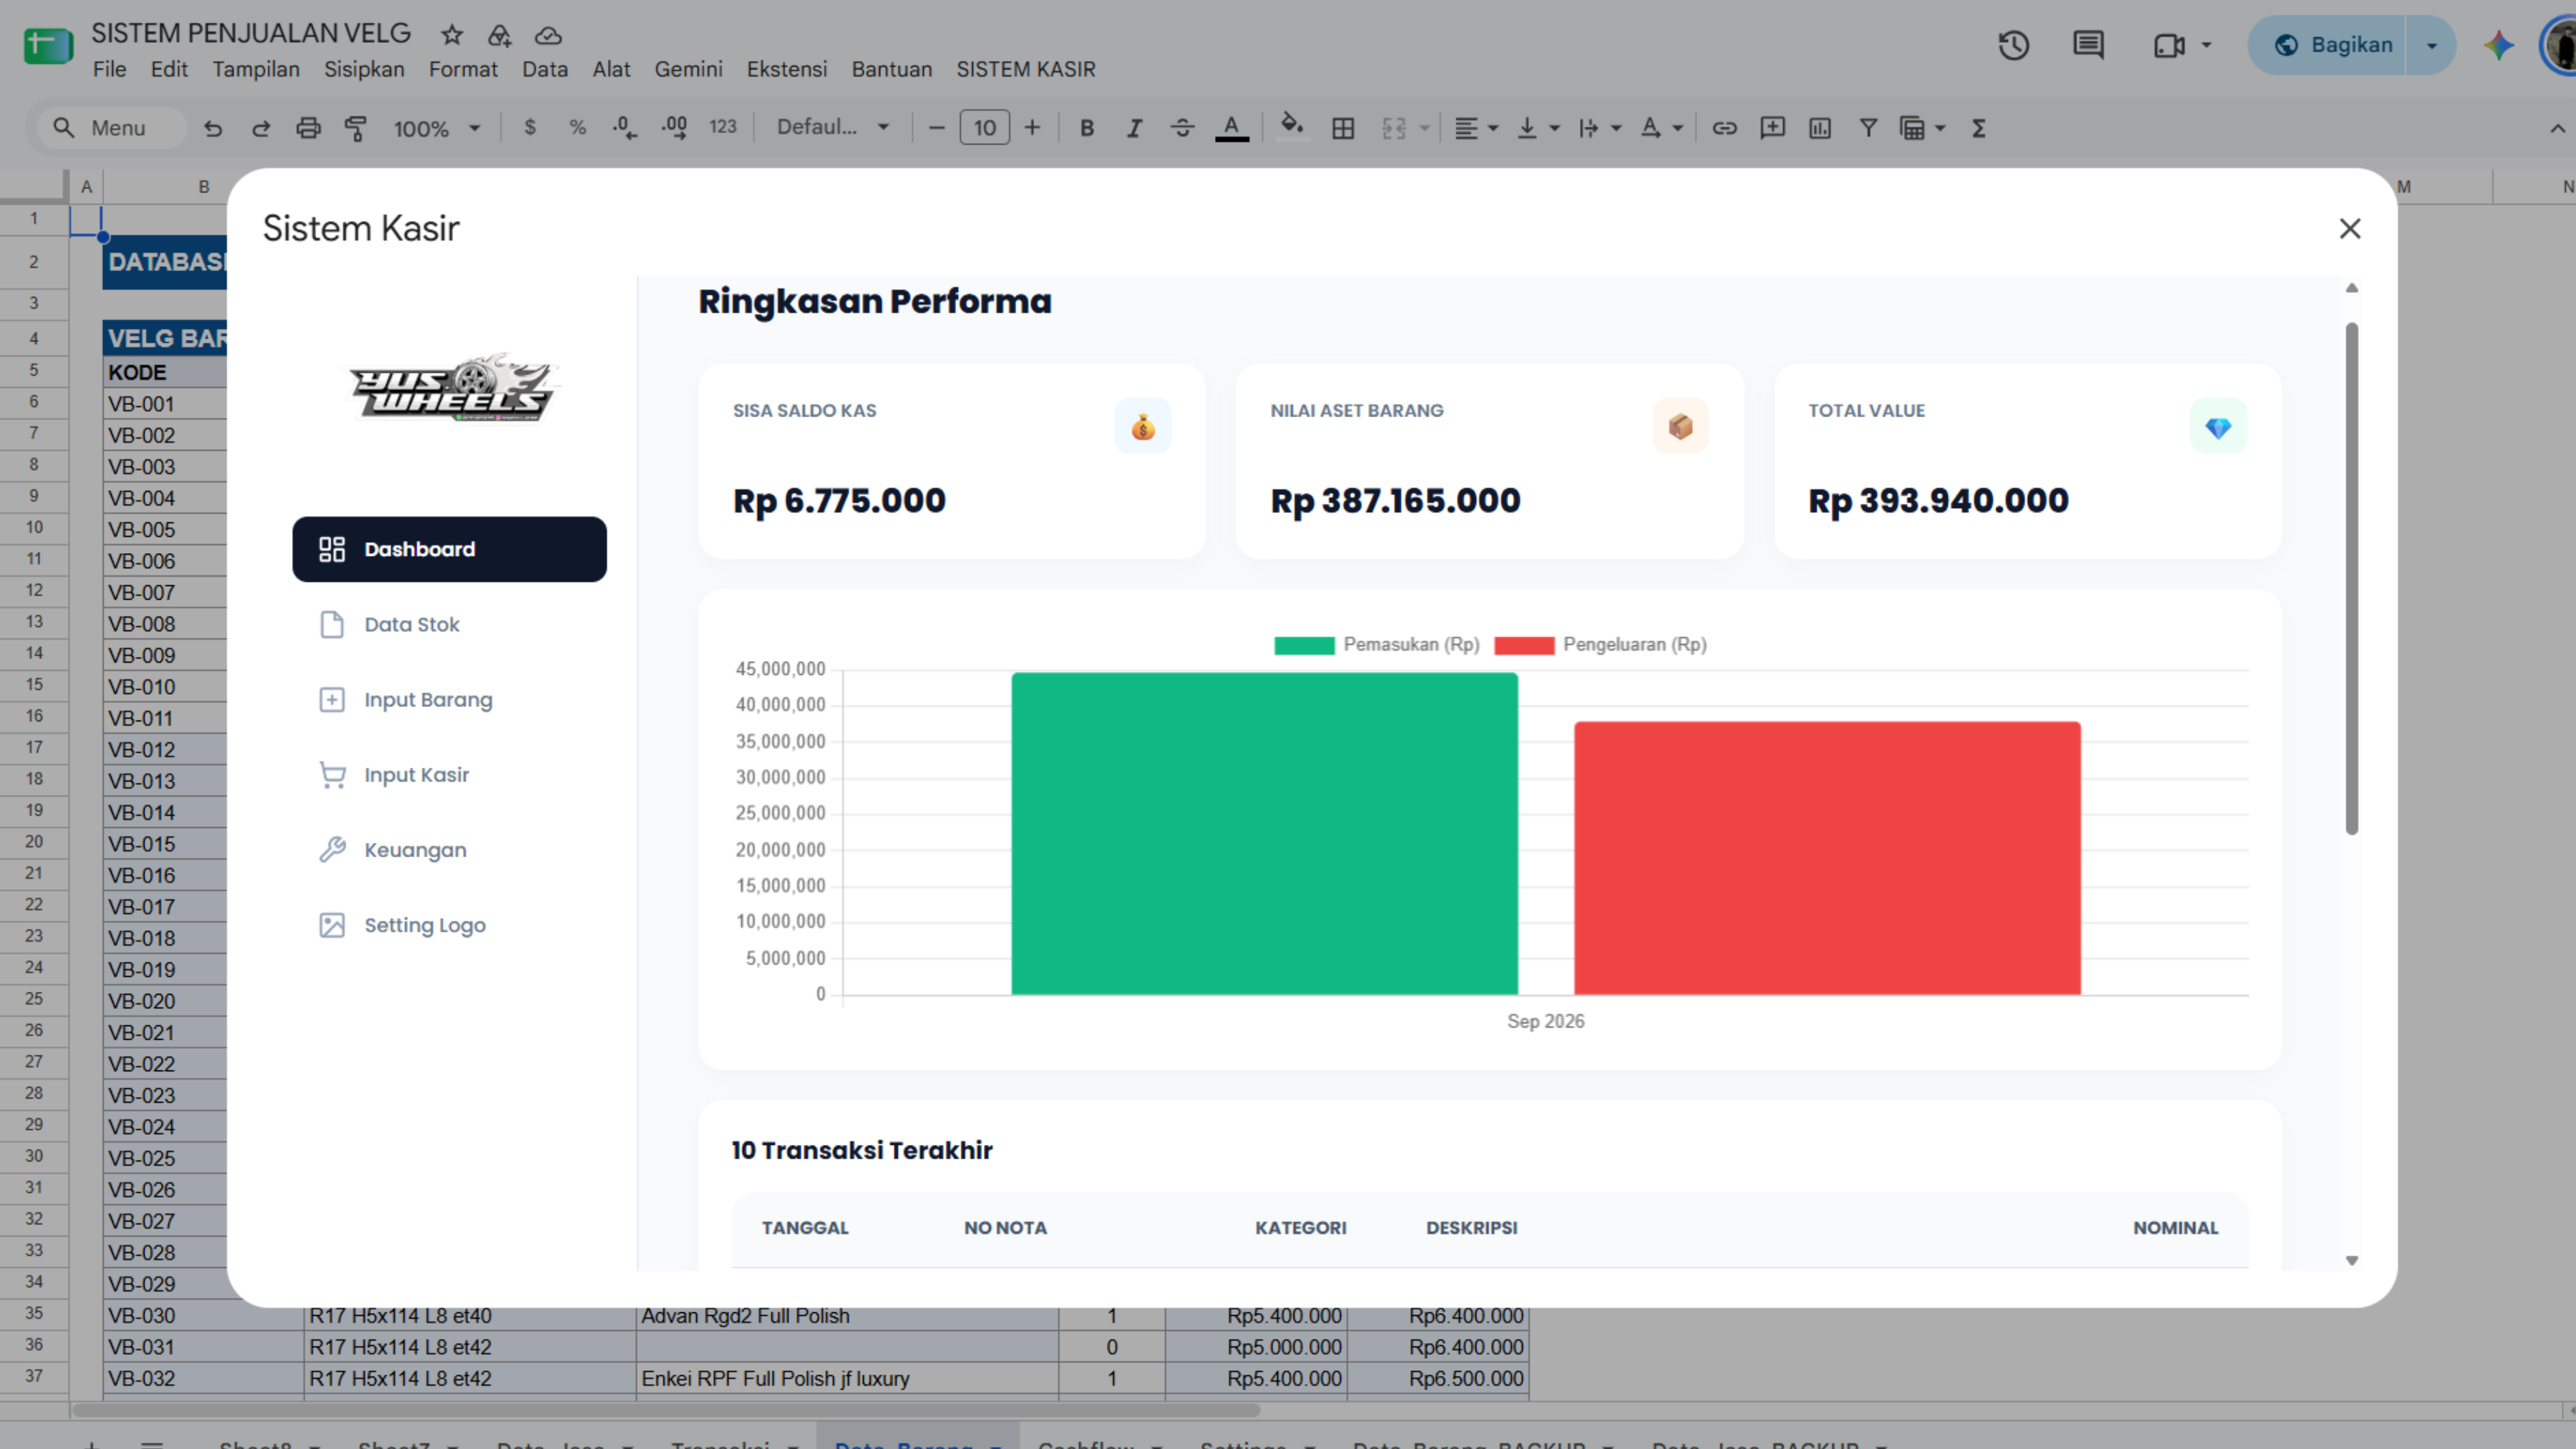This screenshot has width=2576, height=1449.
Task: Create a filter with funnel icon
Action: [1867, 128]
